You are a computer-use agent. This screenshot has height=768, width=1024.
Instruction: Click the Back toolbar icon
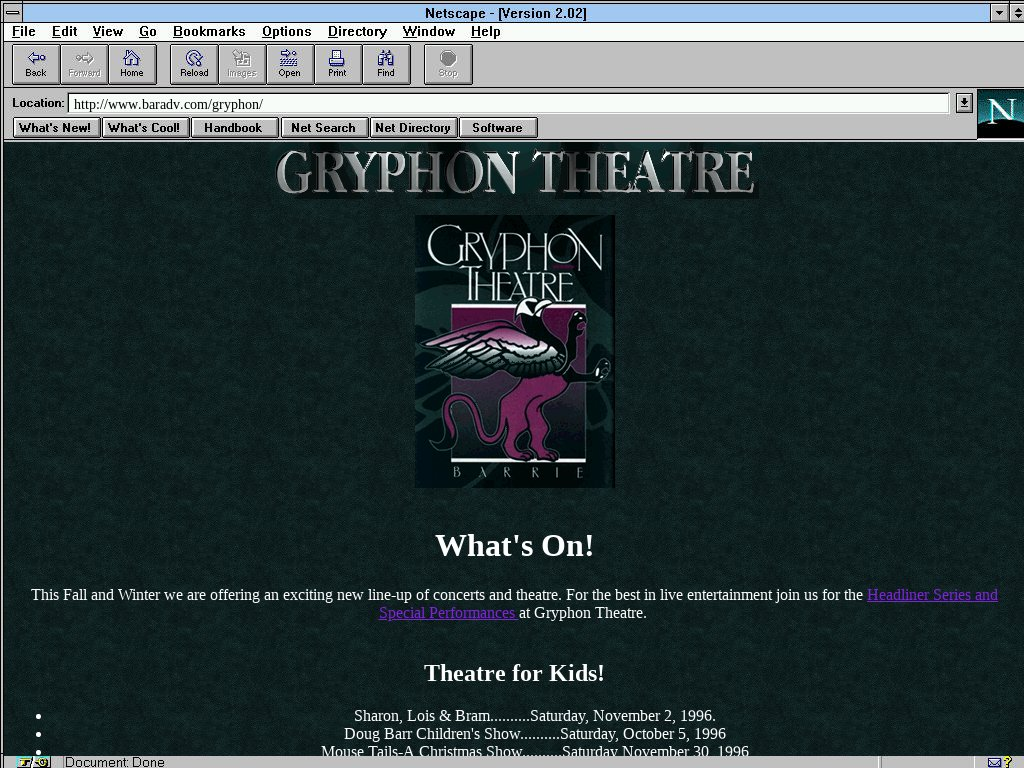pos(36,64)
